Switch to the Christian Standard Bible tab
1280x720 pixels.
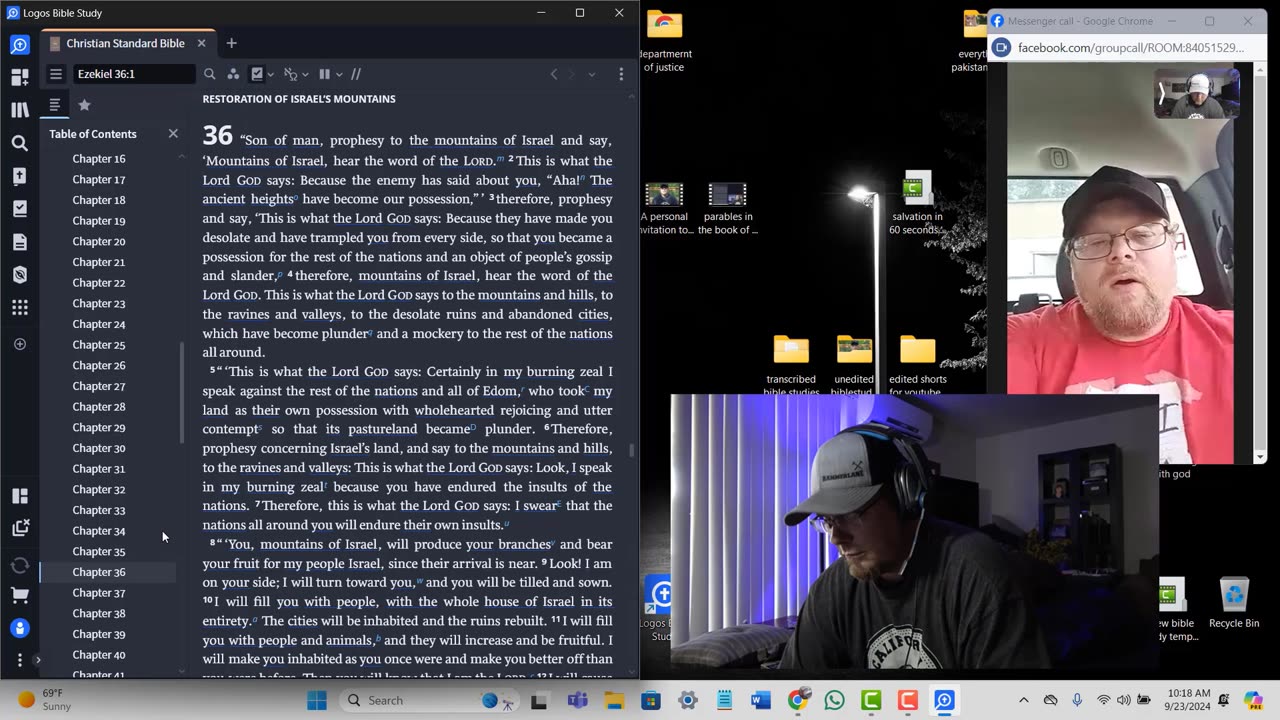(x=125, y=44)
